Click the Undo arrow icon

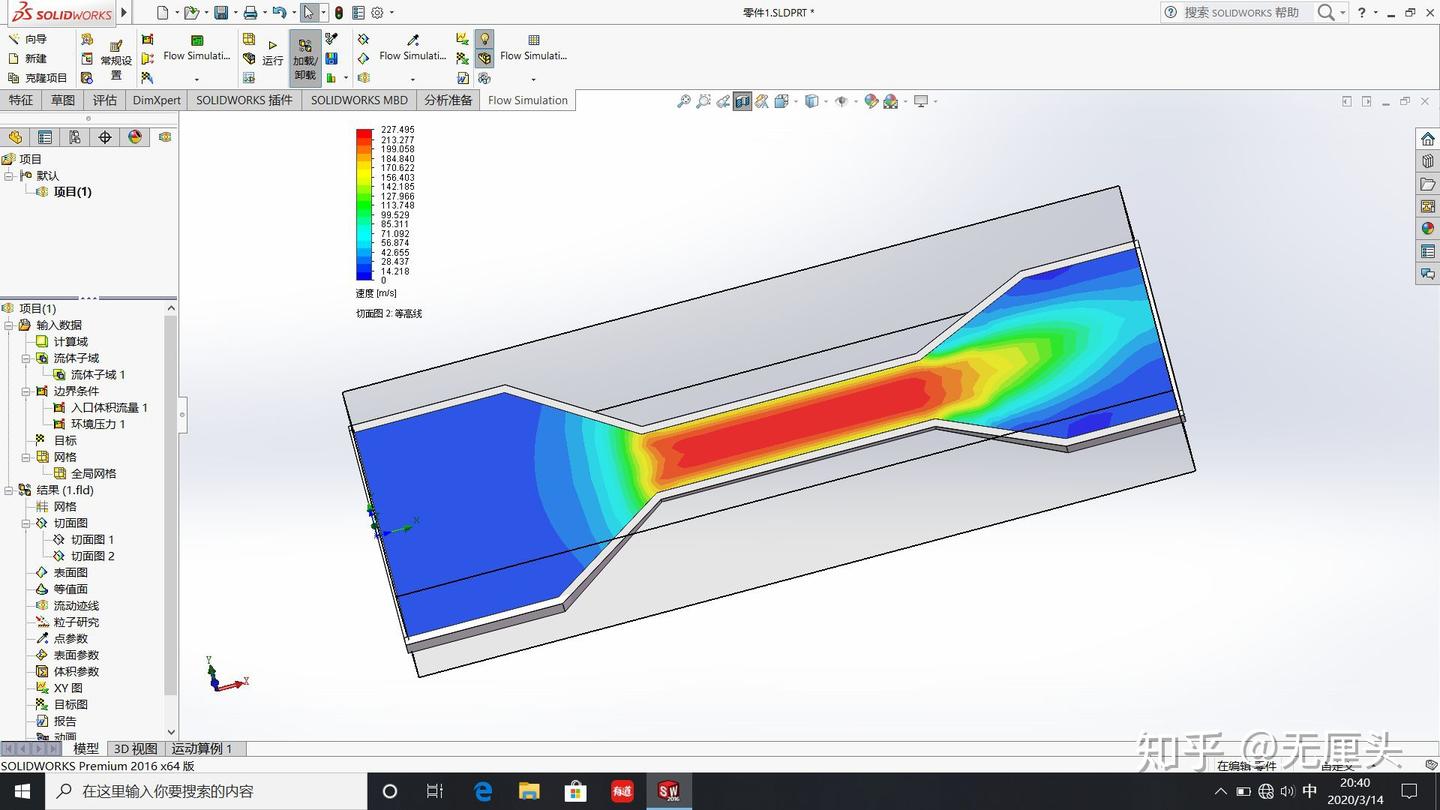(x=279, y=13)
